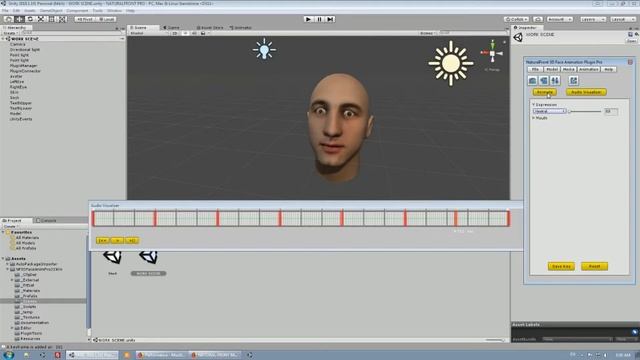The image size is (640, 360).
Task: Click the Pause button in toolbar
Action: (x=319, y=19)
